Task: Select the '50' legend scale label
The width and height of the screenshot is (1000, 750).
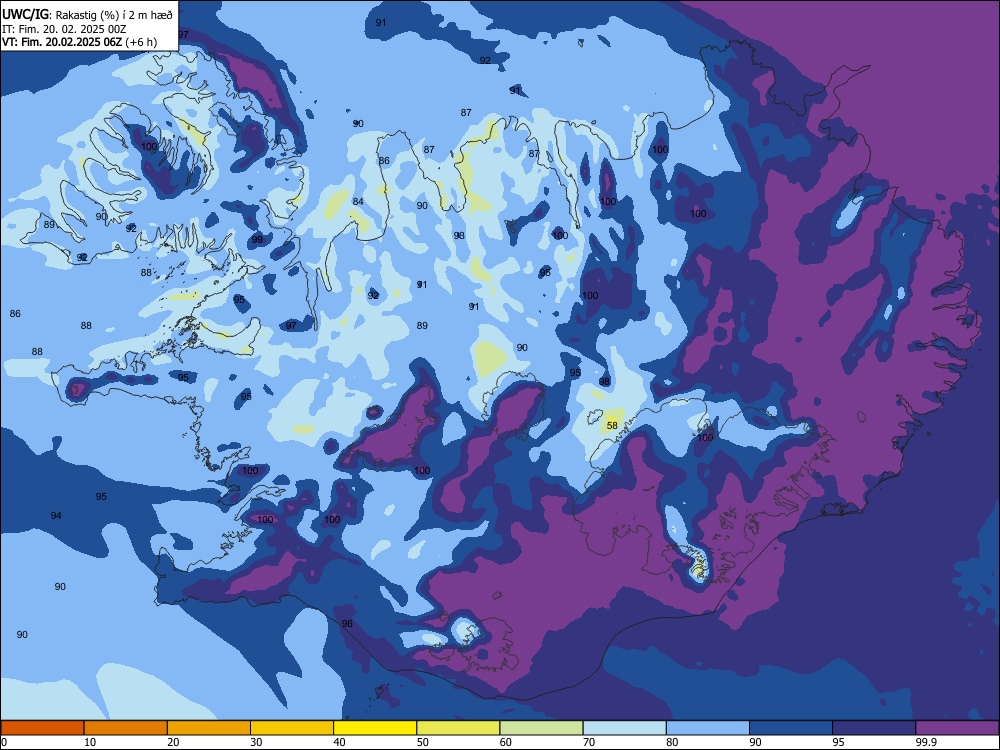Action: 422,742
